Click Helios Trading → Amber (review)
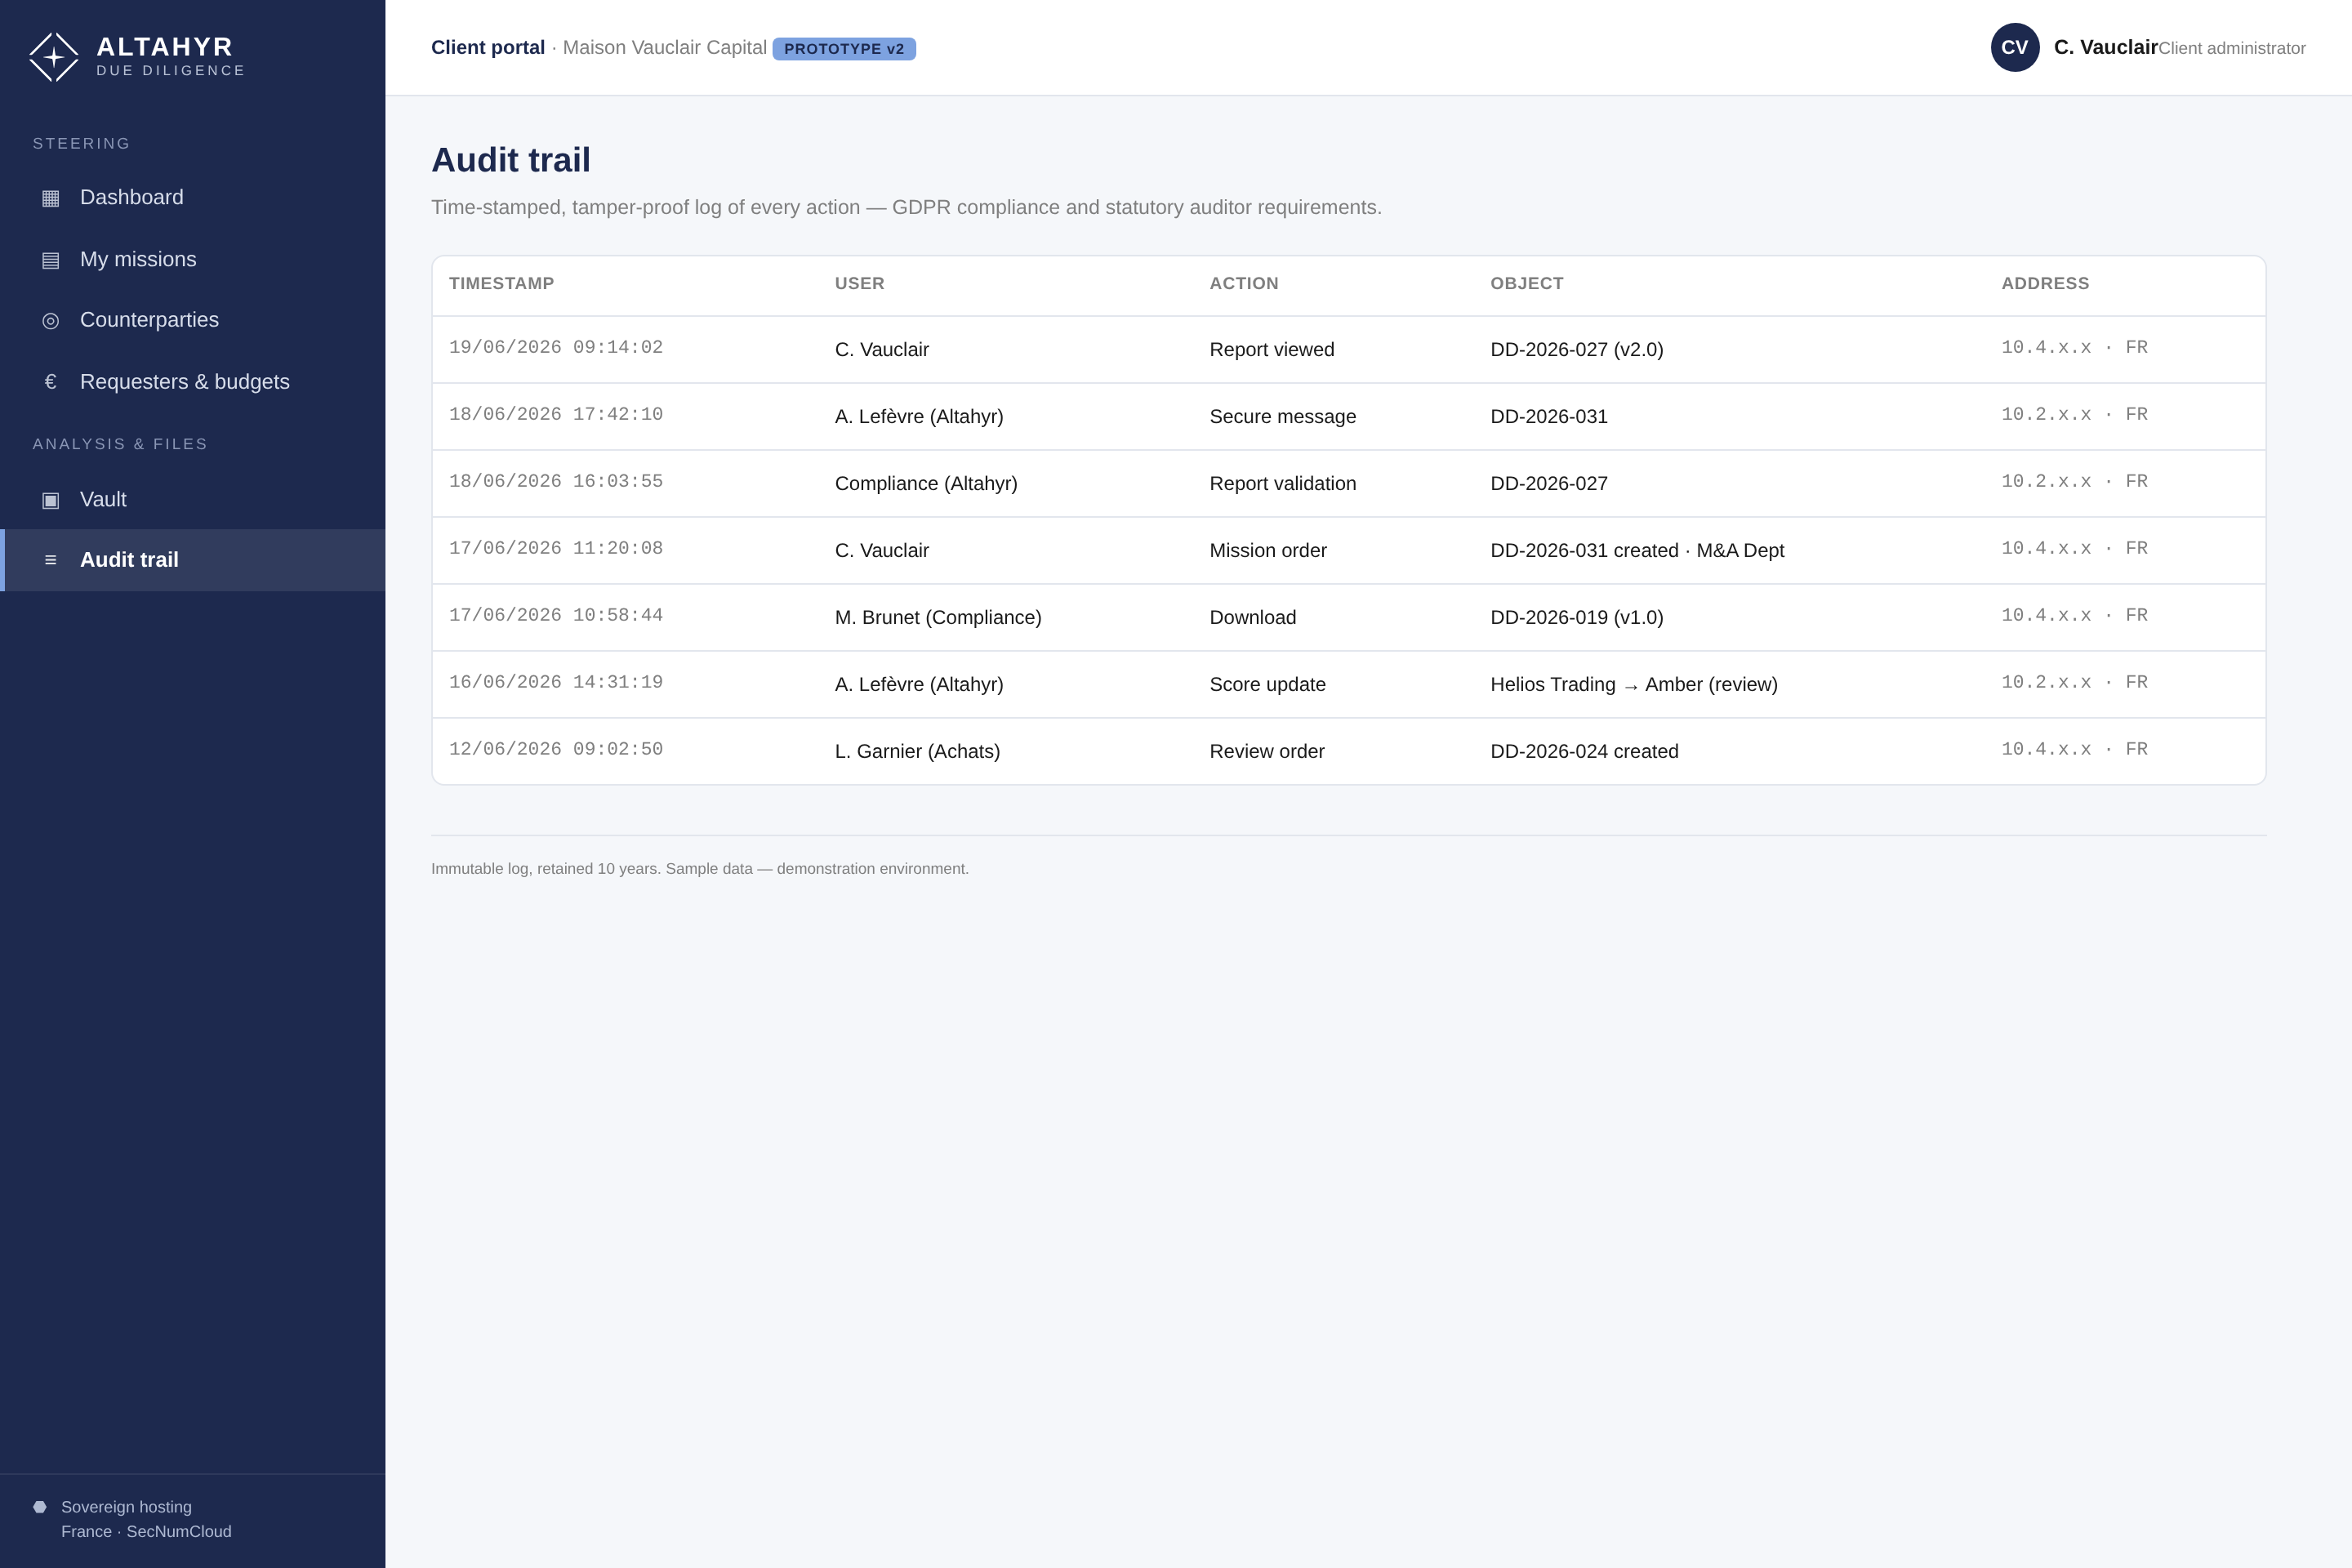 (1634, 685)
